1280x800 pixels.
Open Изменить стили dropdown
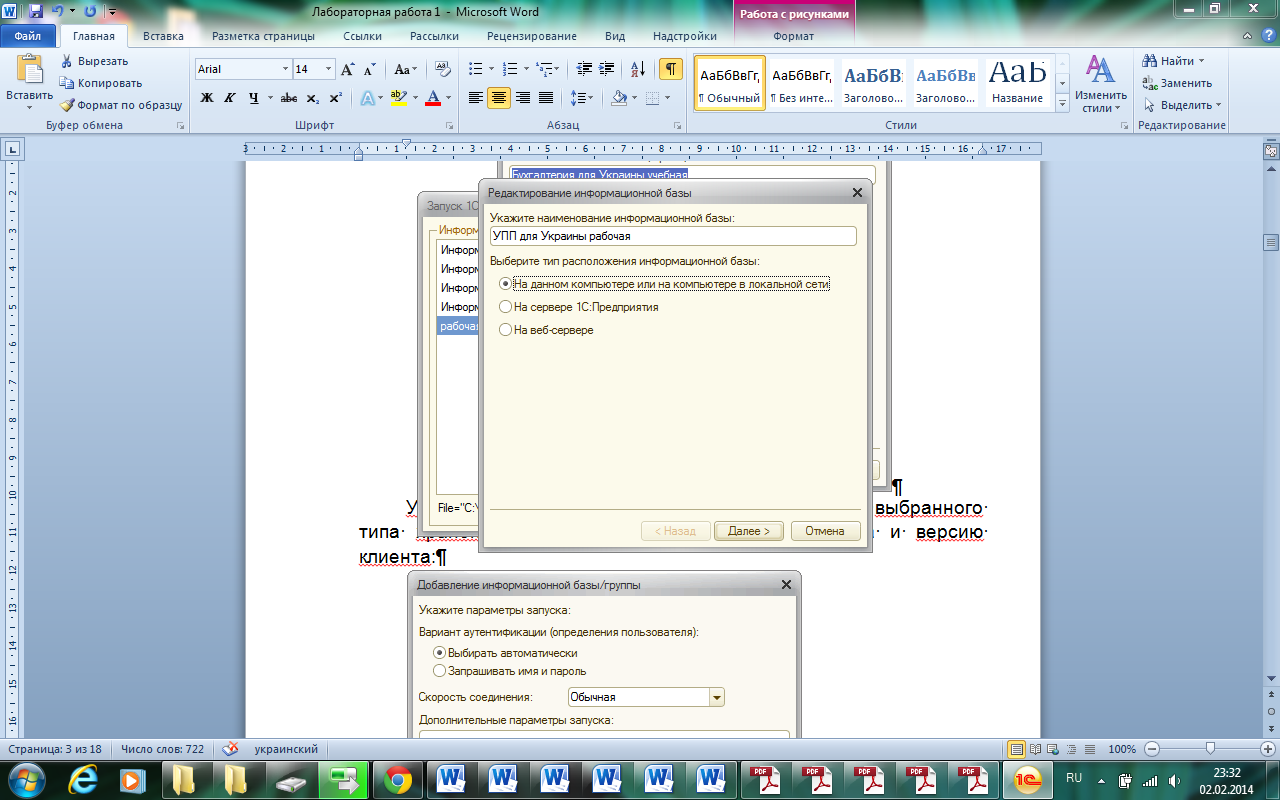pos(1100,84)
